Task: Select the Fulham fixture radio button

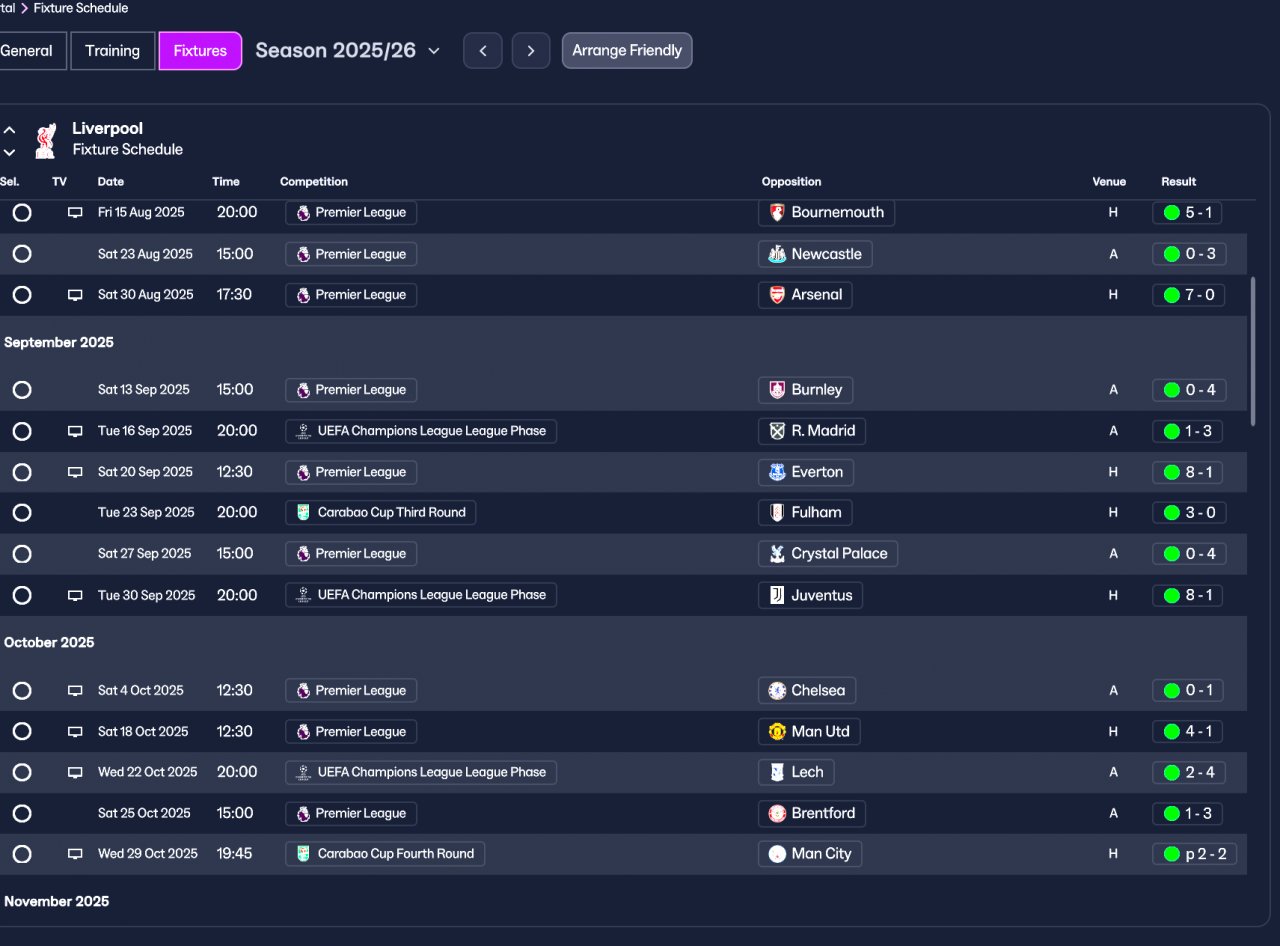Action: [22, 513]
